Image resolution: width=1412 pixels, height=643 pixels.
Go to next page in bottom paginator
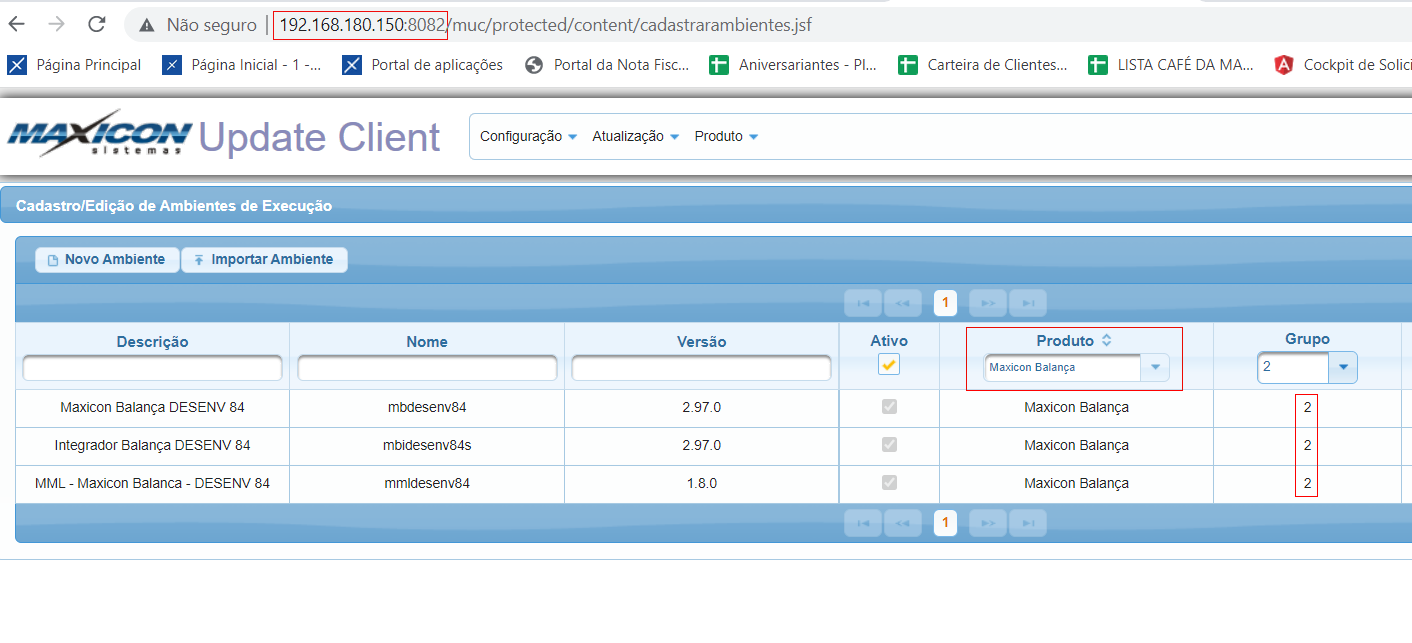(988, 522)
